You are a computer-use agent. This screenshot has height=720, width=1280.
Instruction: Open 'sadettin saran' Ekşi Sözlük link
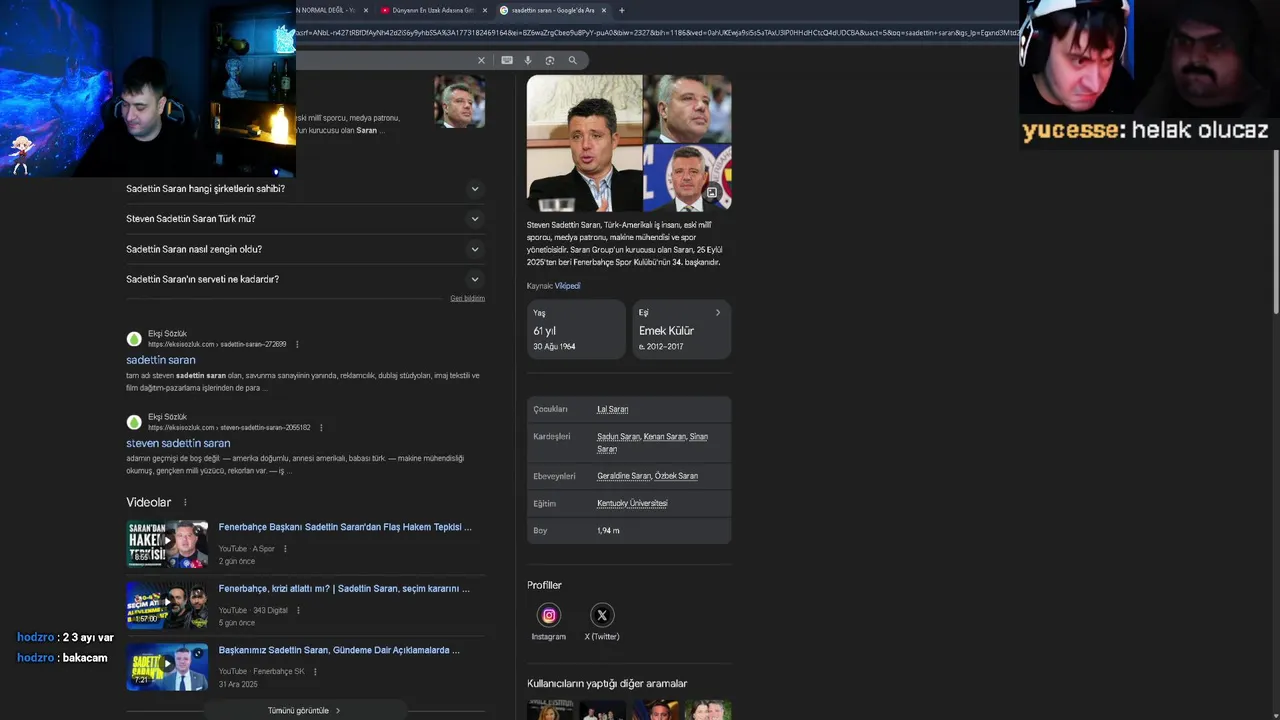[x=161, y=360]
